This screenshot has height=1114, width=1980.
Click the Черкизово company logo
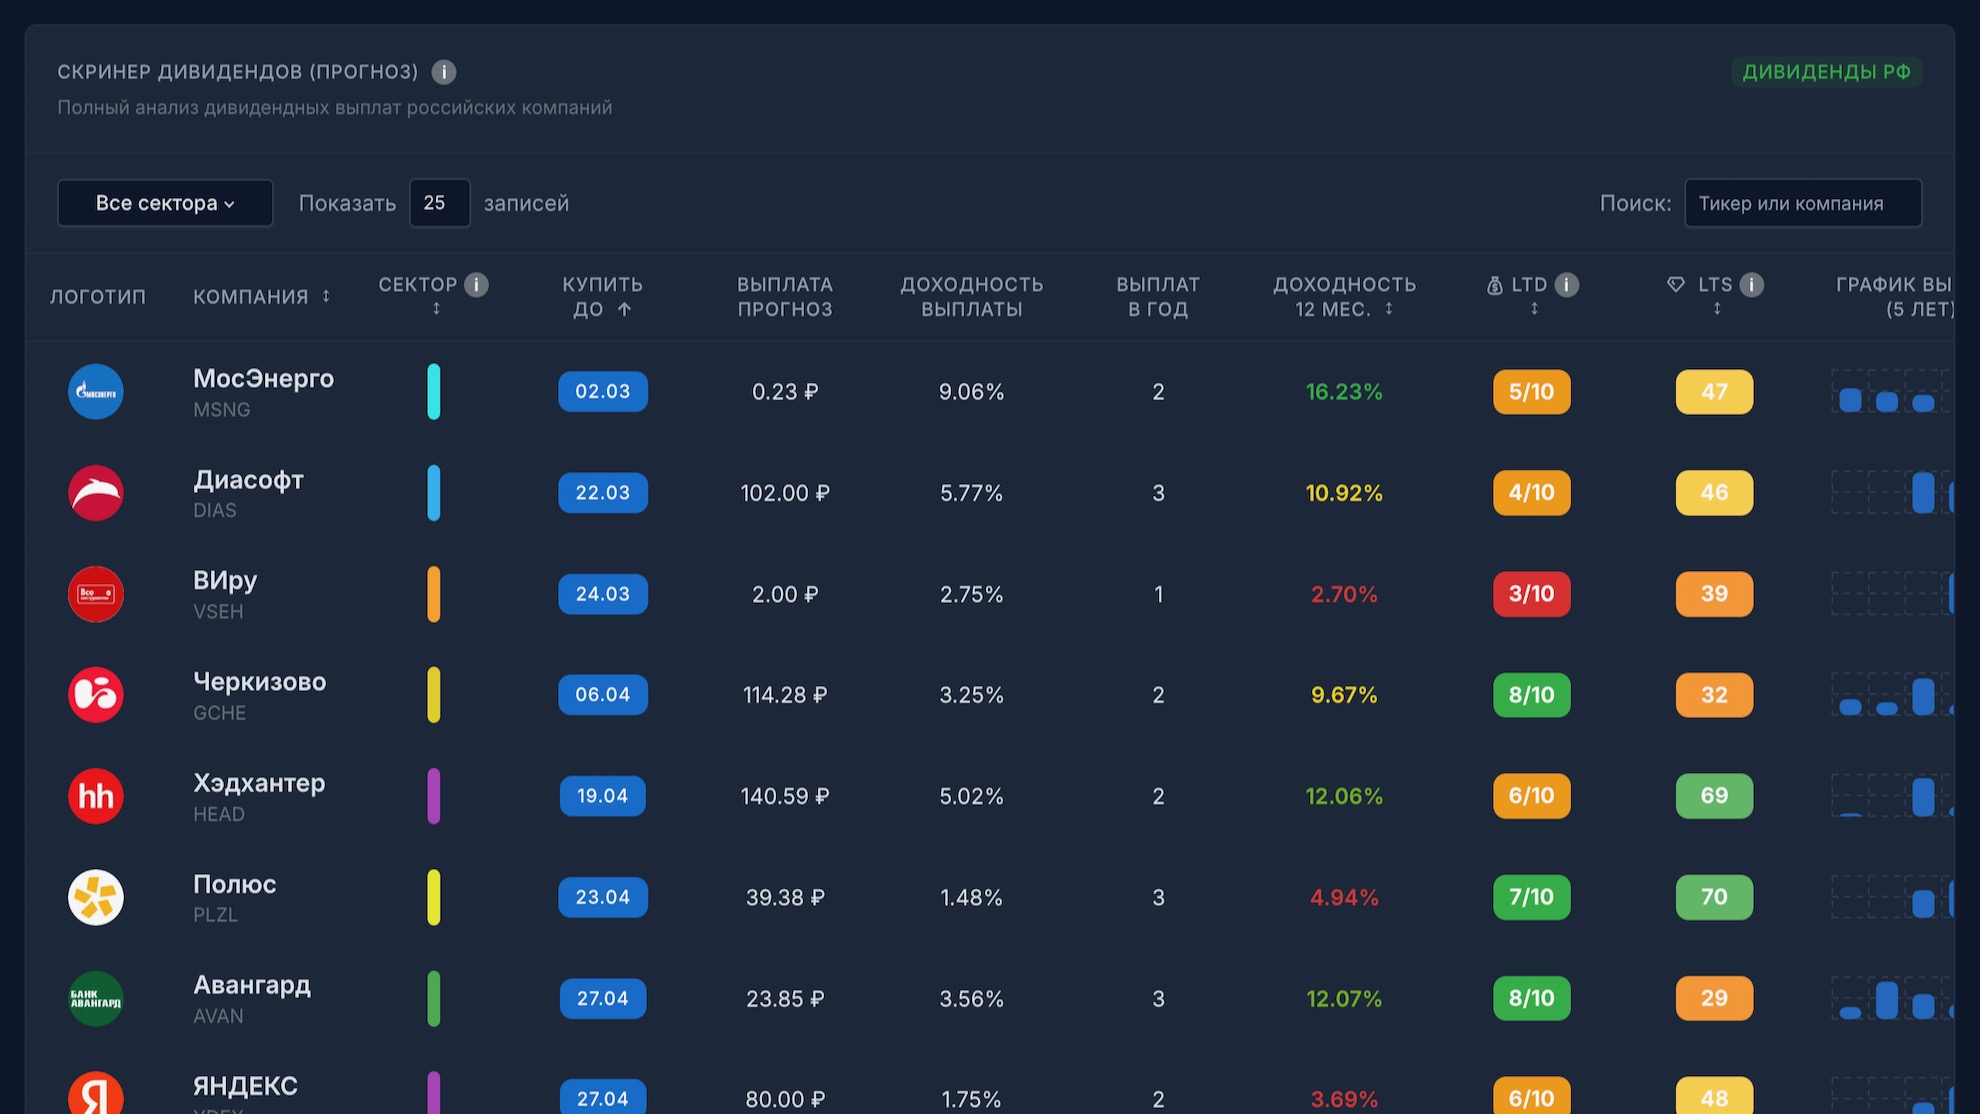[x=96, y=695]
